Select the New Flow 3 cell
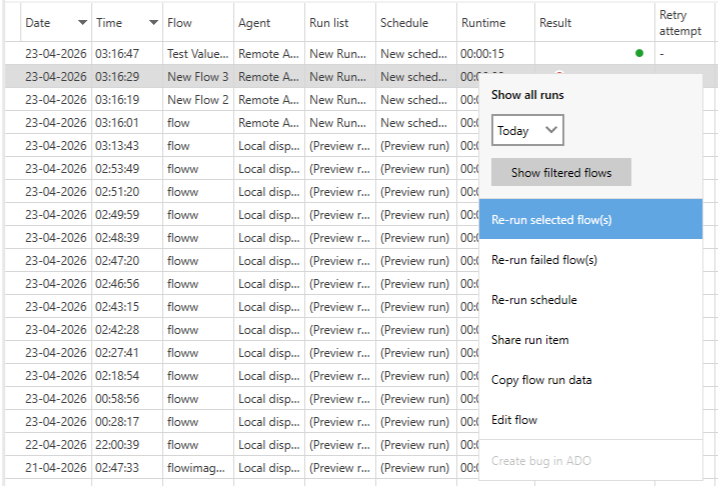The height and width of the screenshot is (486, 718). coord(198,76)
